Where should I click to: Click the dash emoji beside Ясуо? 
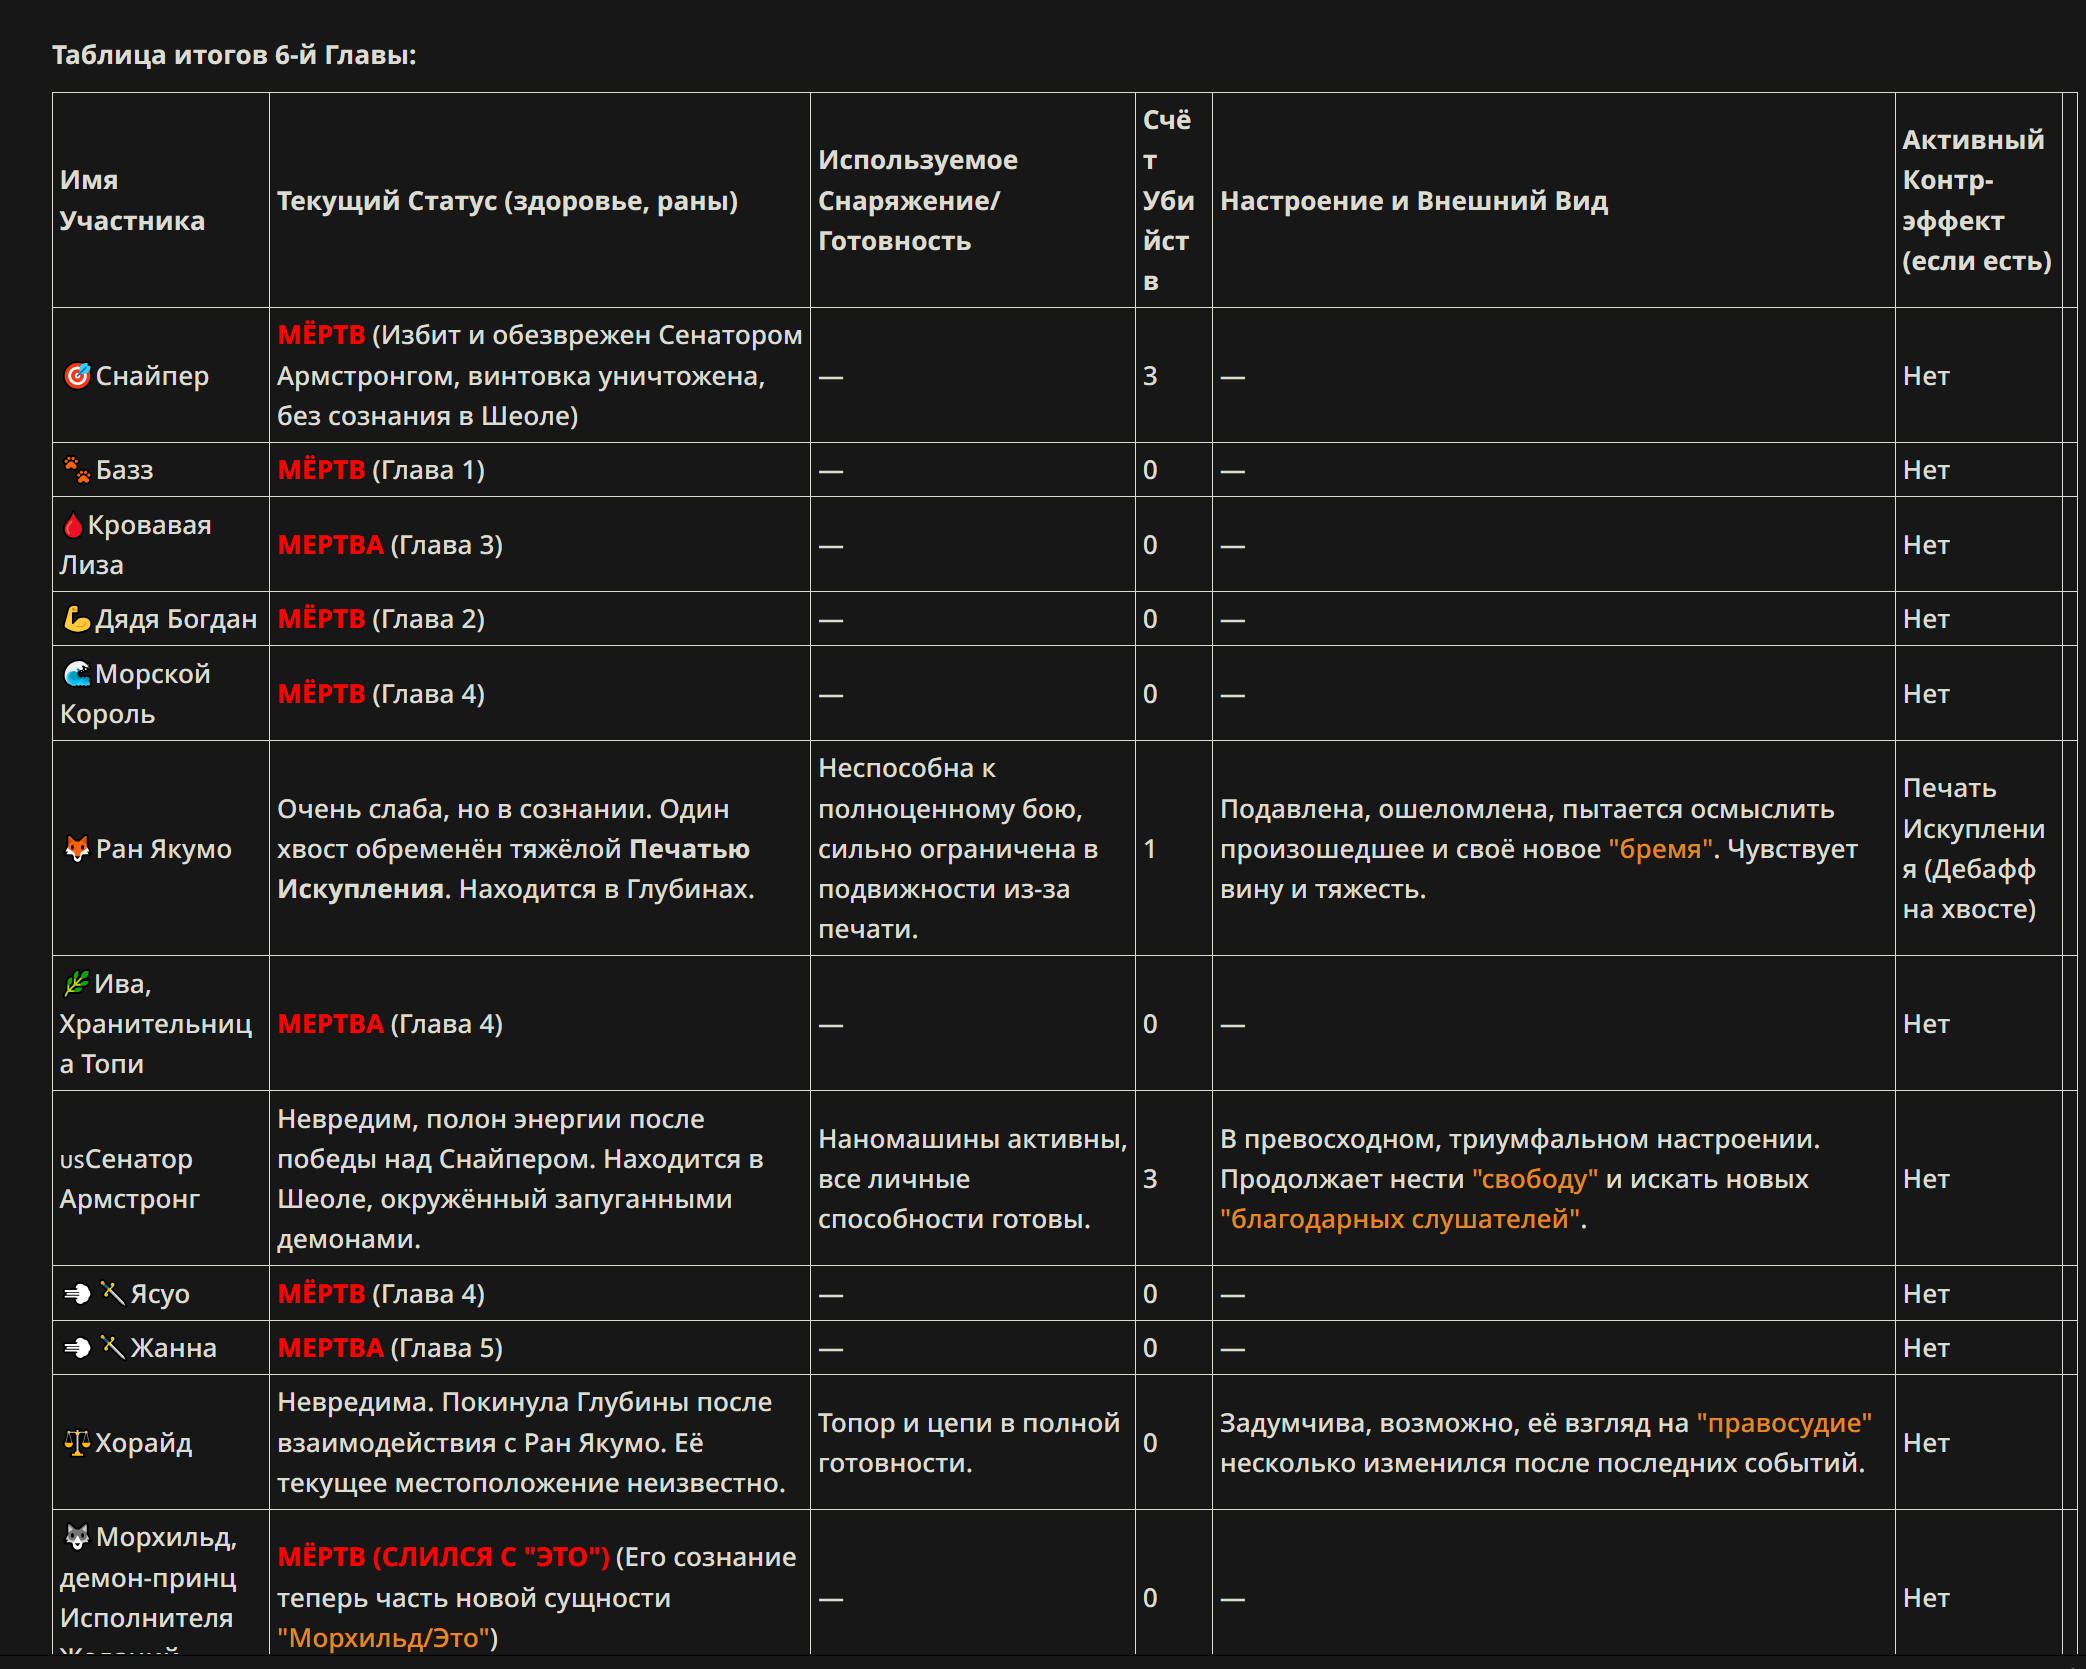(77, 1293)
